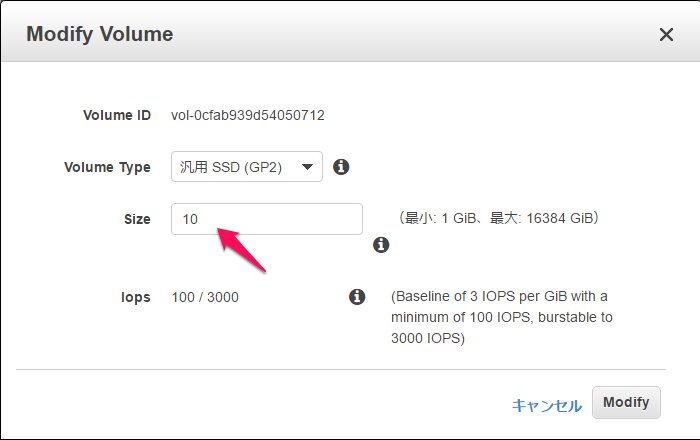
Task: Close the Modify Volume dialog
Action: click(x=666, y=35)
